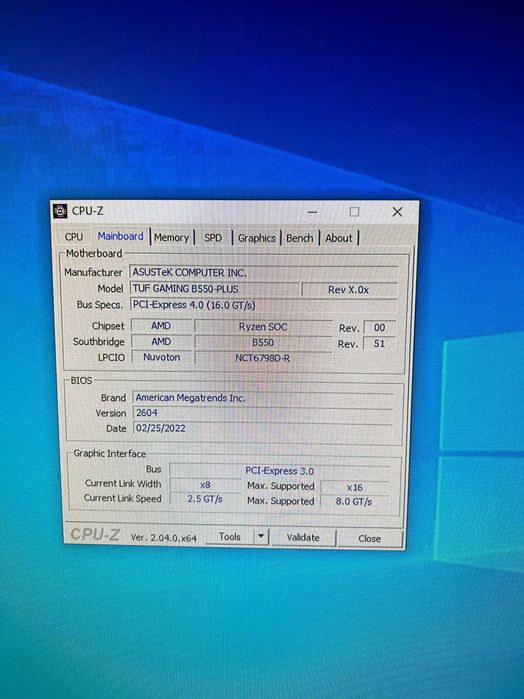Viewport: 524px width, 699px height.
Task: Click the current link width x8 value
Action: tap(205, 485)
